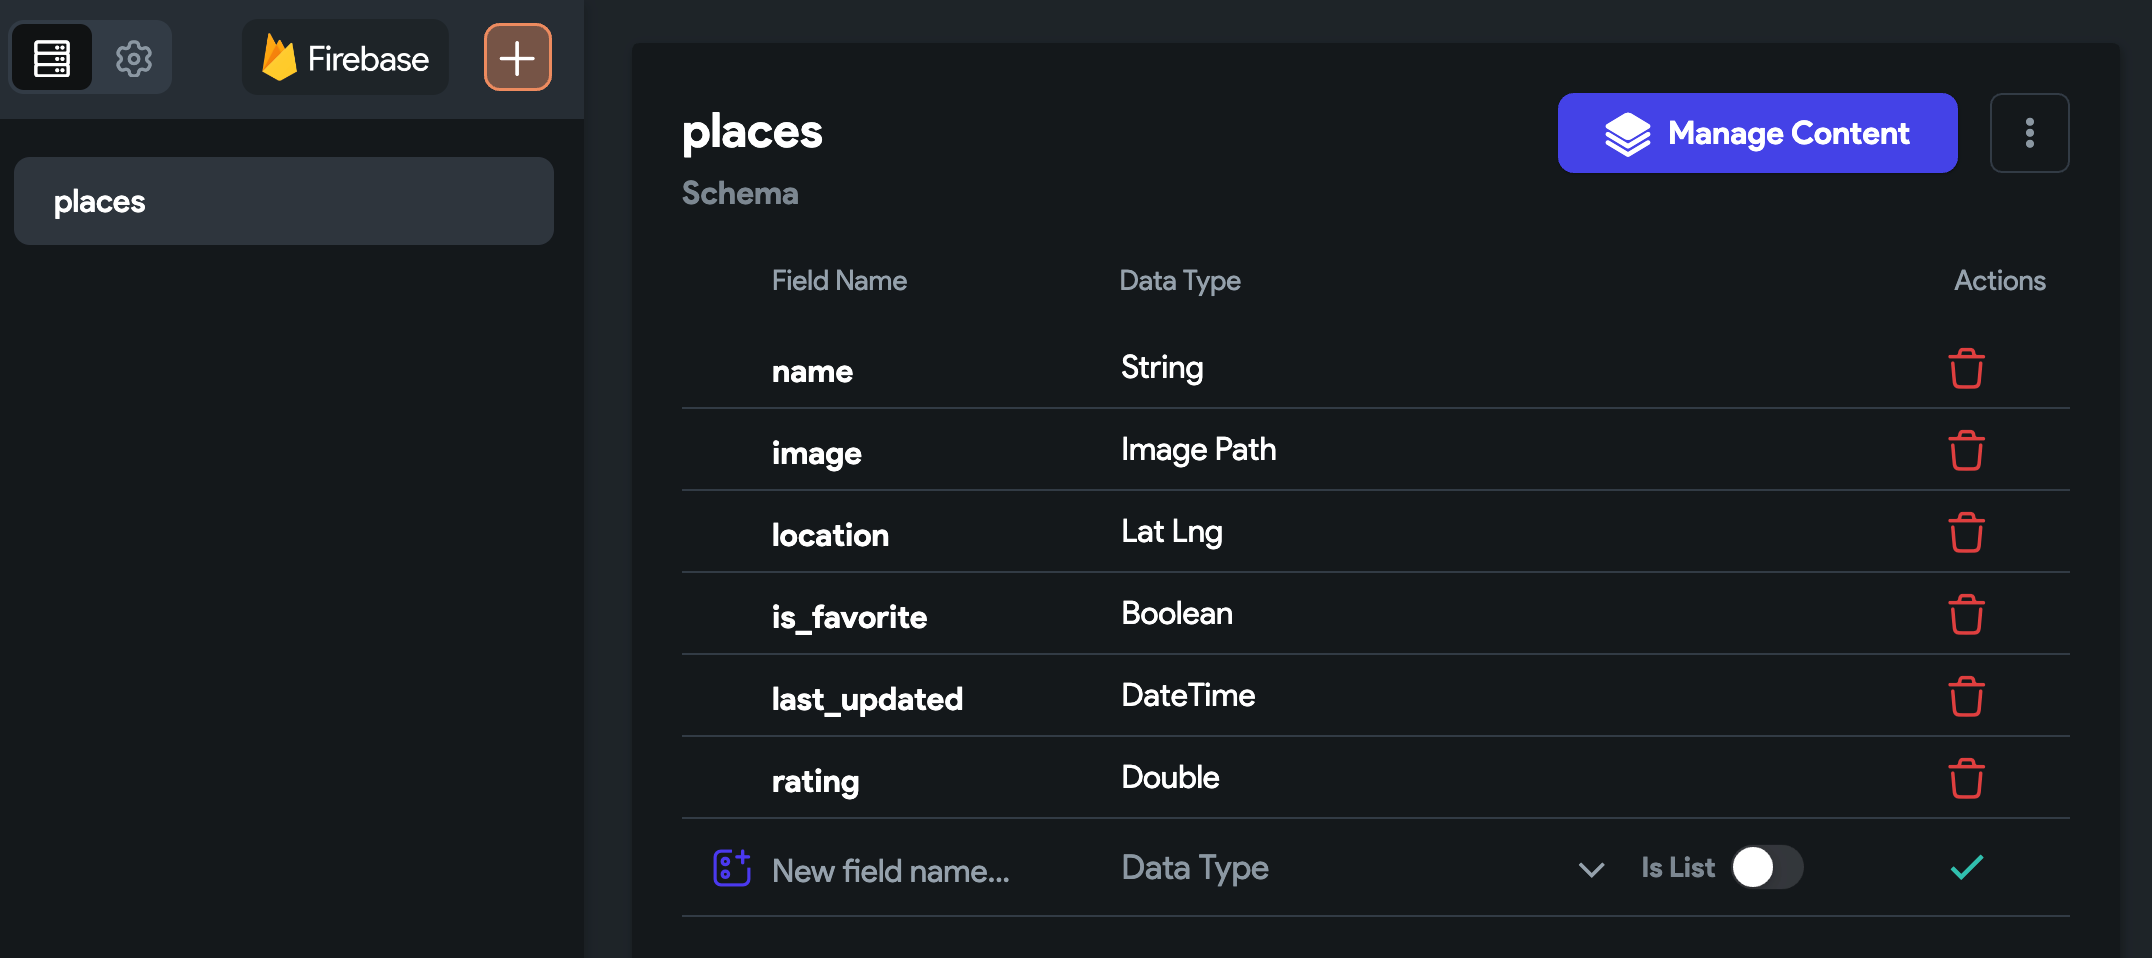This screenshot has height=958, width=2152.
Task: Click the add collection plus button
Action: [x=517, y=58]
